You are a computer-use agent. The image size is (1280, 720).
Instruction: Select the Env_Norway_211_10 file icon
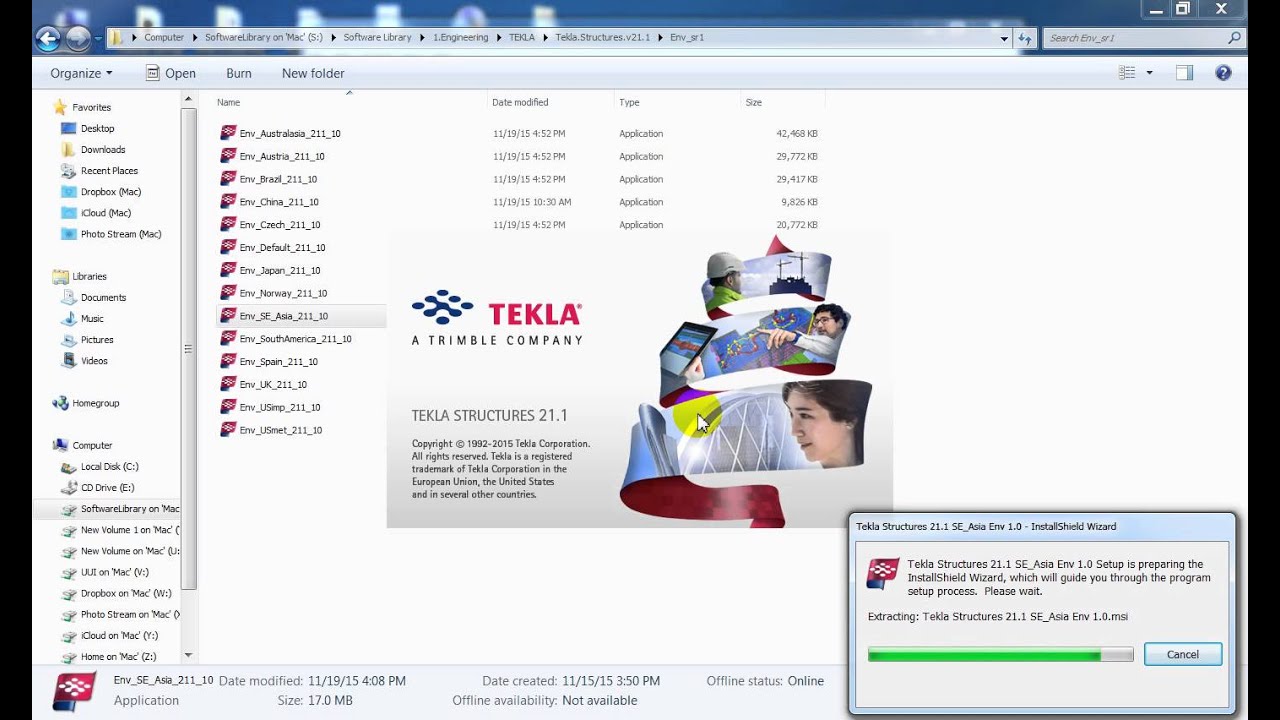click(228, 293)
